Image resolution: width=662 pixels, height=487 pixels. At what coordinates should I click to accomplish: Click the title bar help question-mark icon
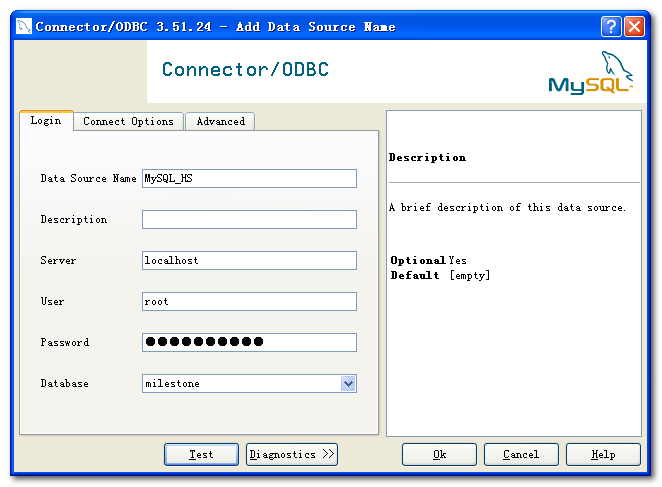click(610, 27)
